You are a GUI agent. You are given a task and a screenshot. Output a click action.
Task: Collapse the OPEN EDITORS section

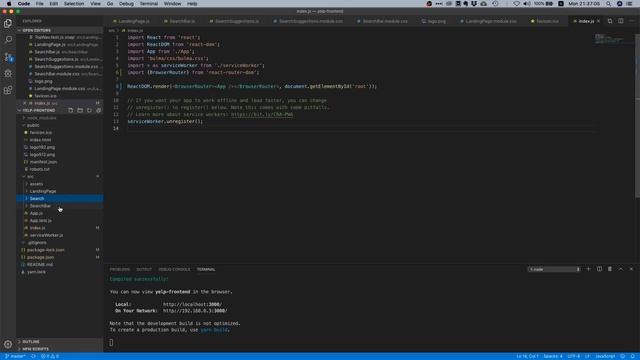tap(37, 30)
